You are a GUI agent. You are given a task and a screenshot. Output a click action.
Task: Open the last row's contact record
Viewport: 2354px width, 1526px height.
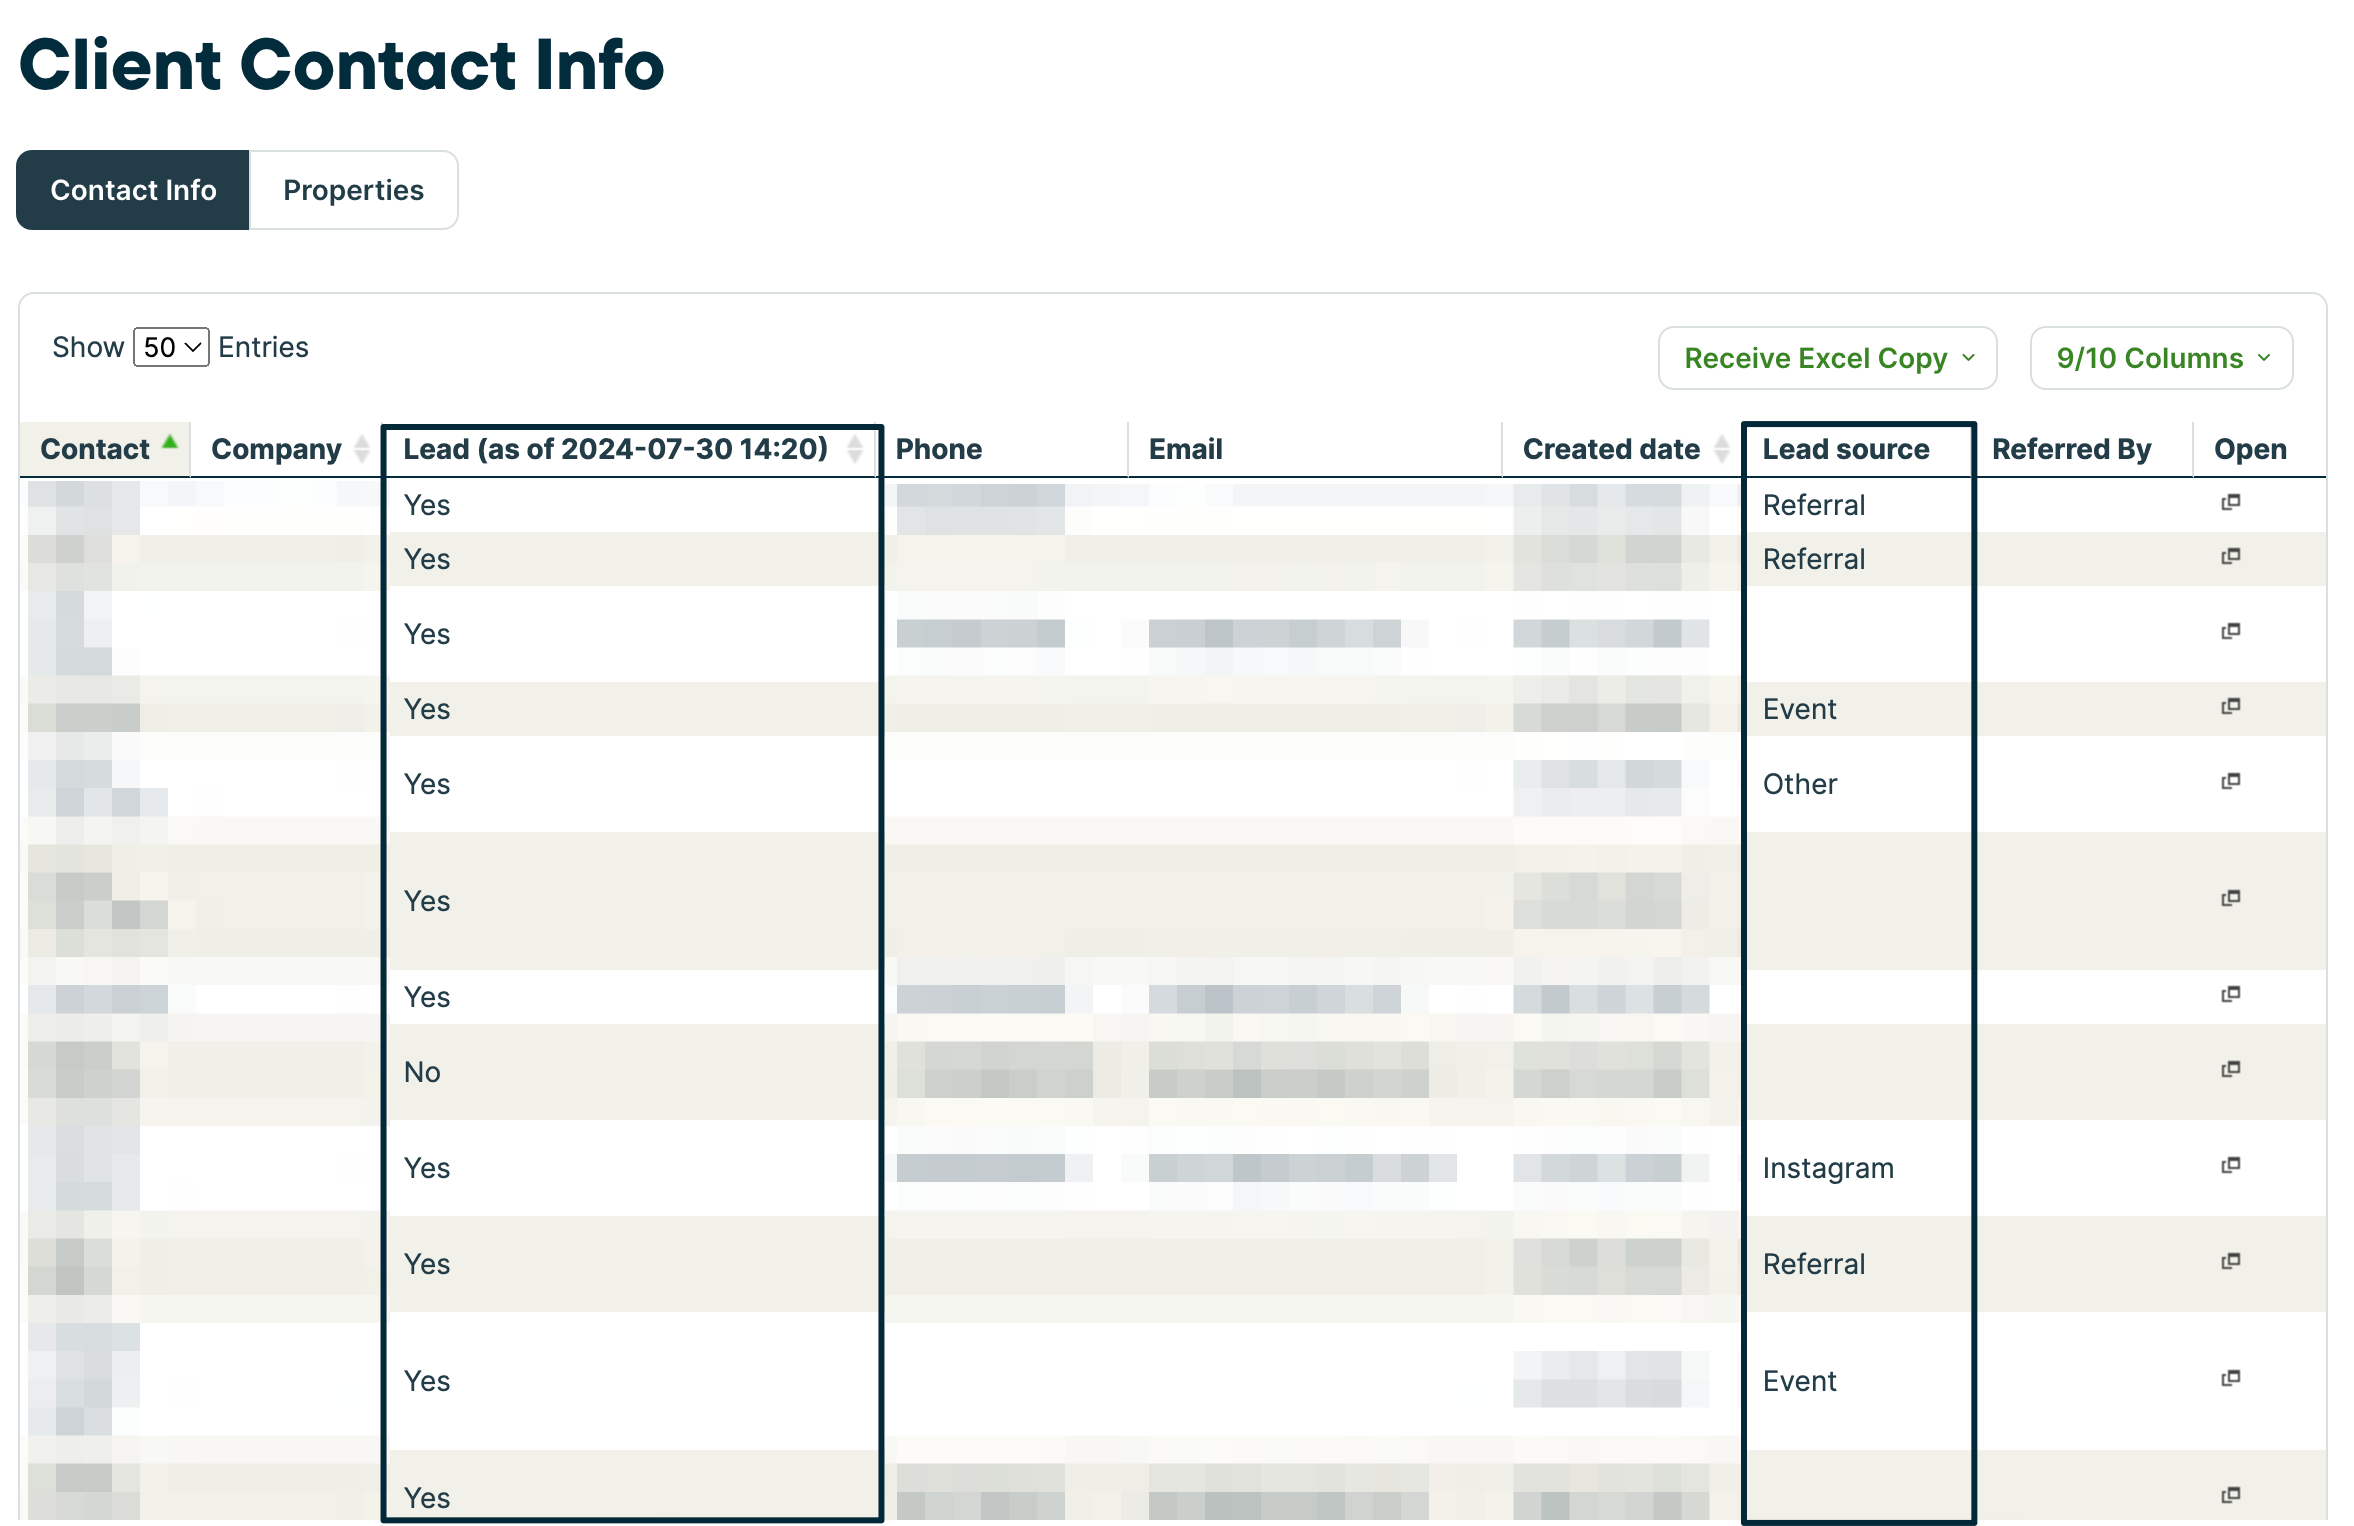2230,1495
